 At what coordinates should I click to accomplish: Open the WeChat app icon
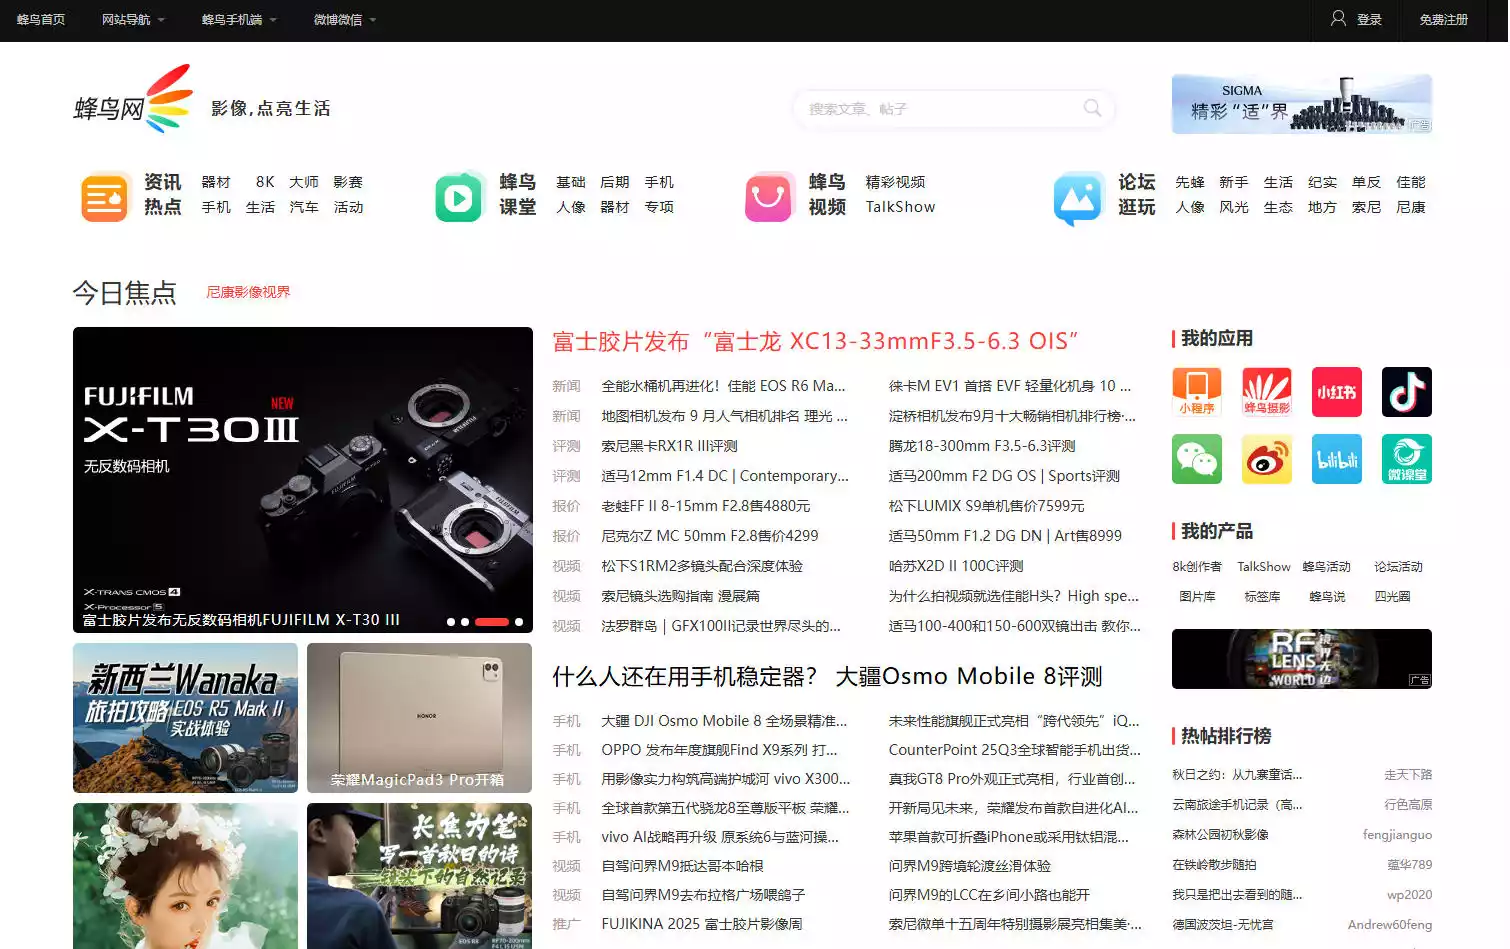(x=1197, y=459)
